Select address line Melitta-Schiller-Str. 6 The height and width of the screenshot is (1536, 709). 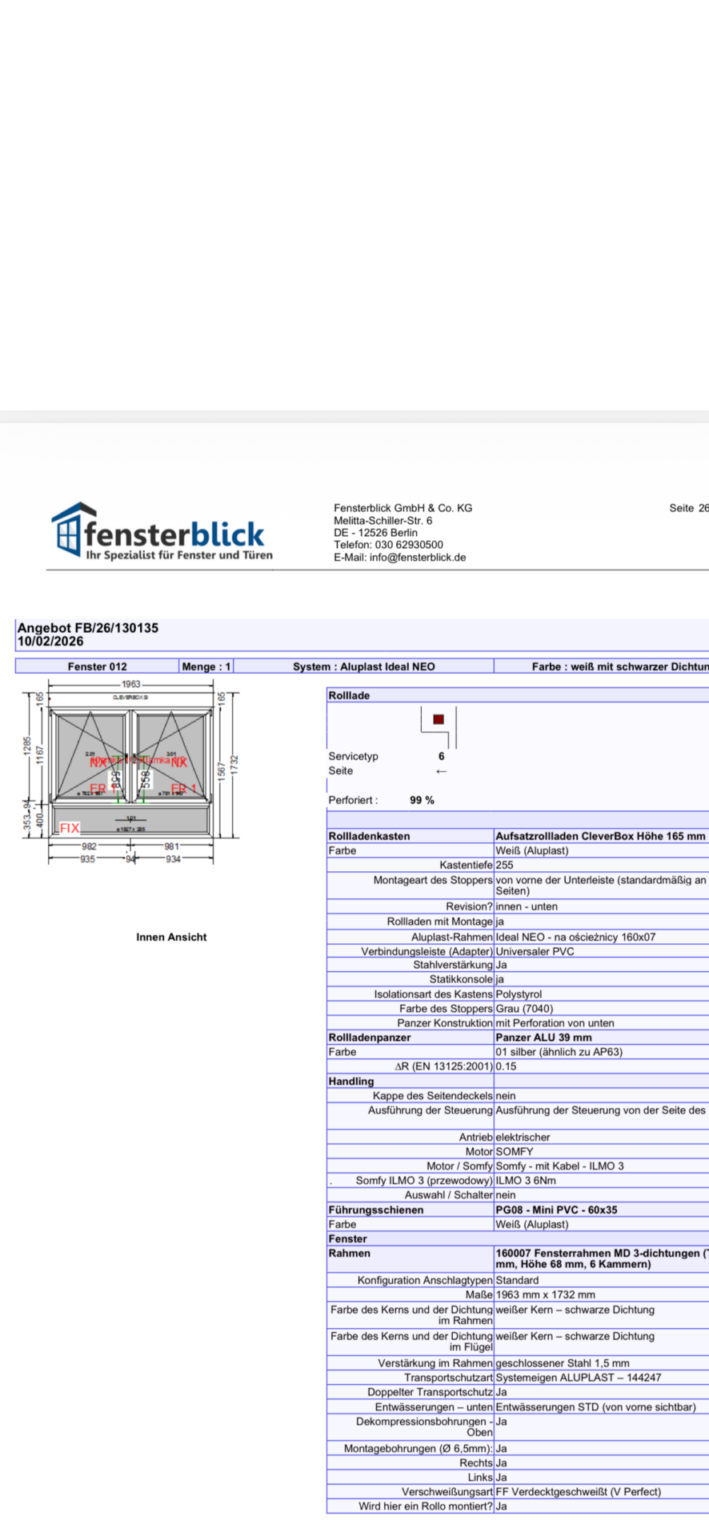383,521
